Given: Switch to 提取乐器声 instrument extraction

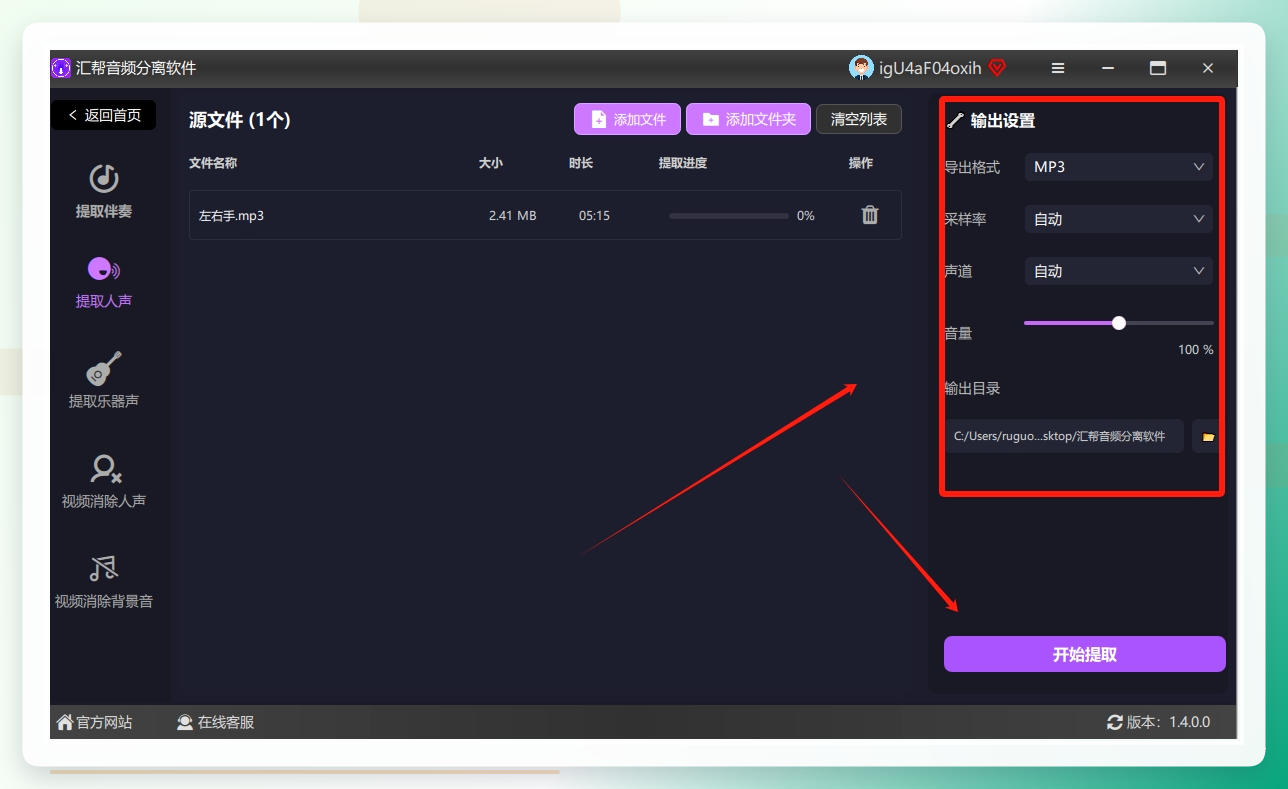Looking at the screenshot, I should 104,381.
